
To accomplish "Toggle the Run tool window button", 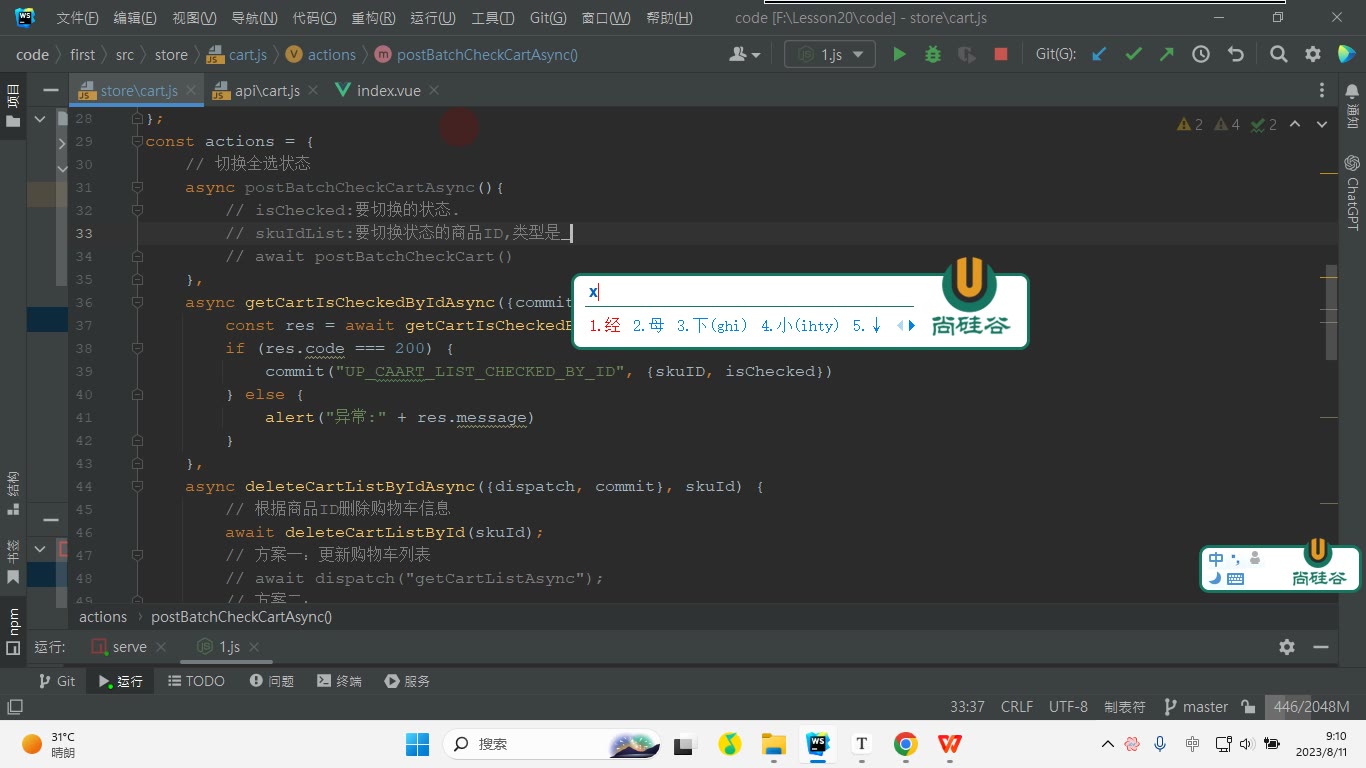I will coord(120,681).
